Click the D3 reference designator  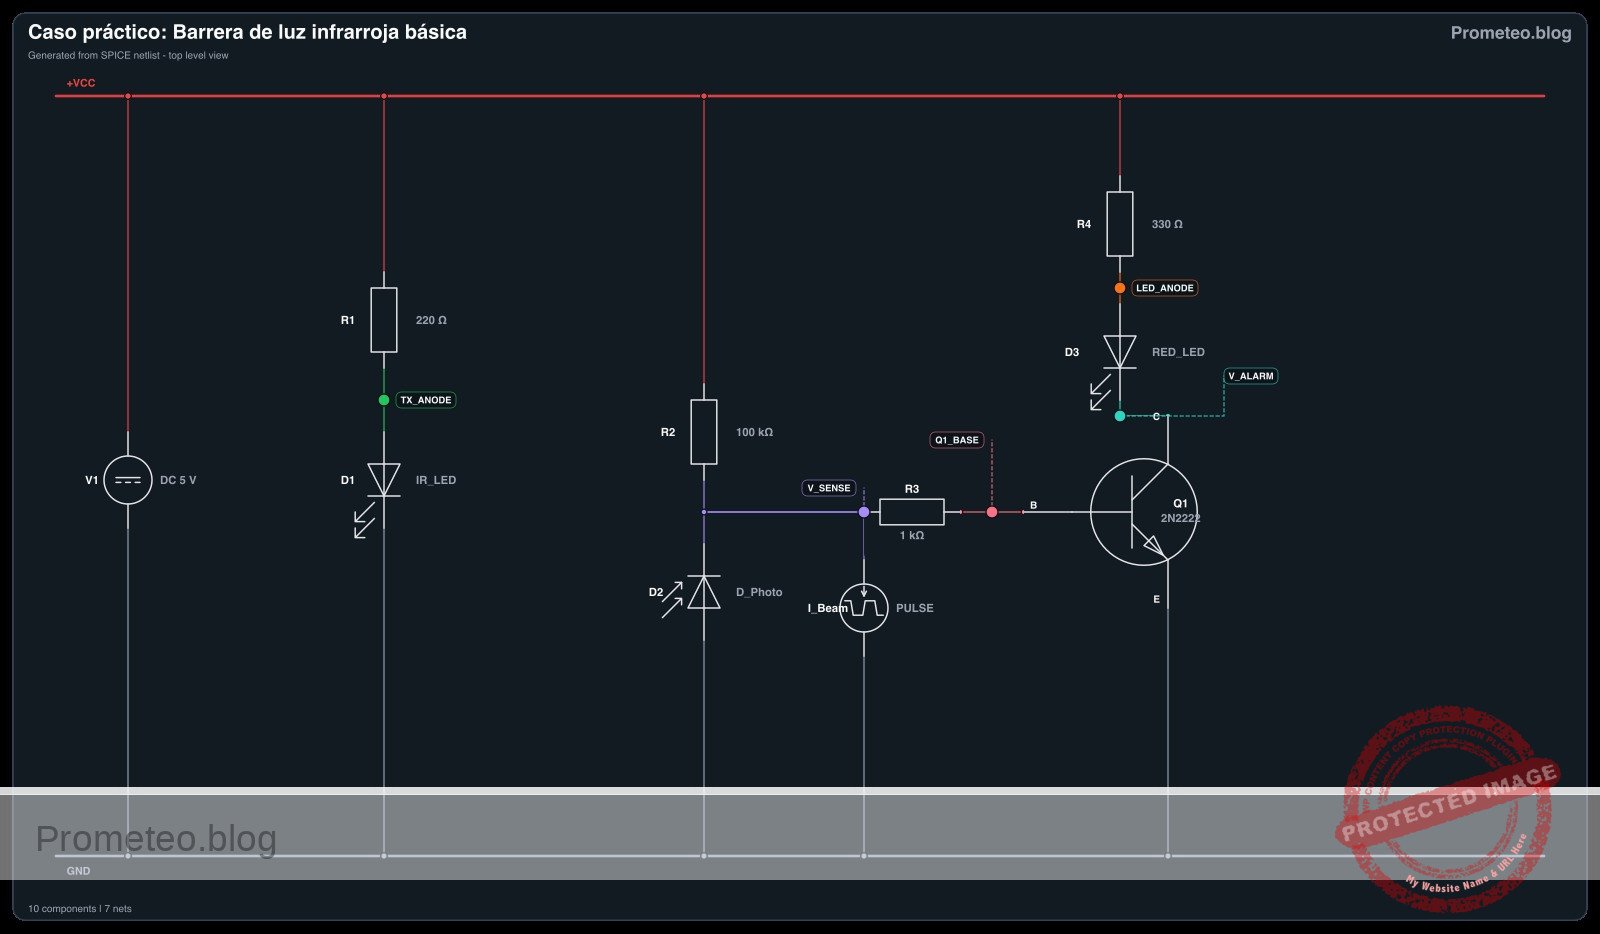(x=1072, y=352)
